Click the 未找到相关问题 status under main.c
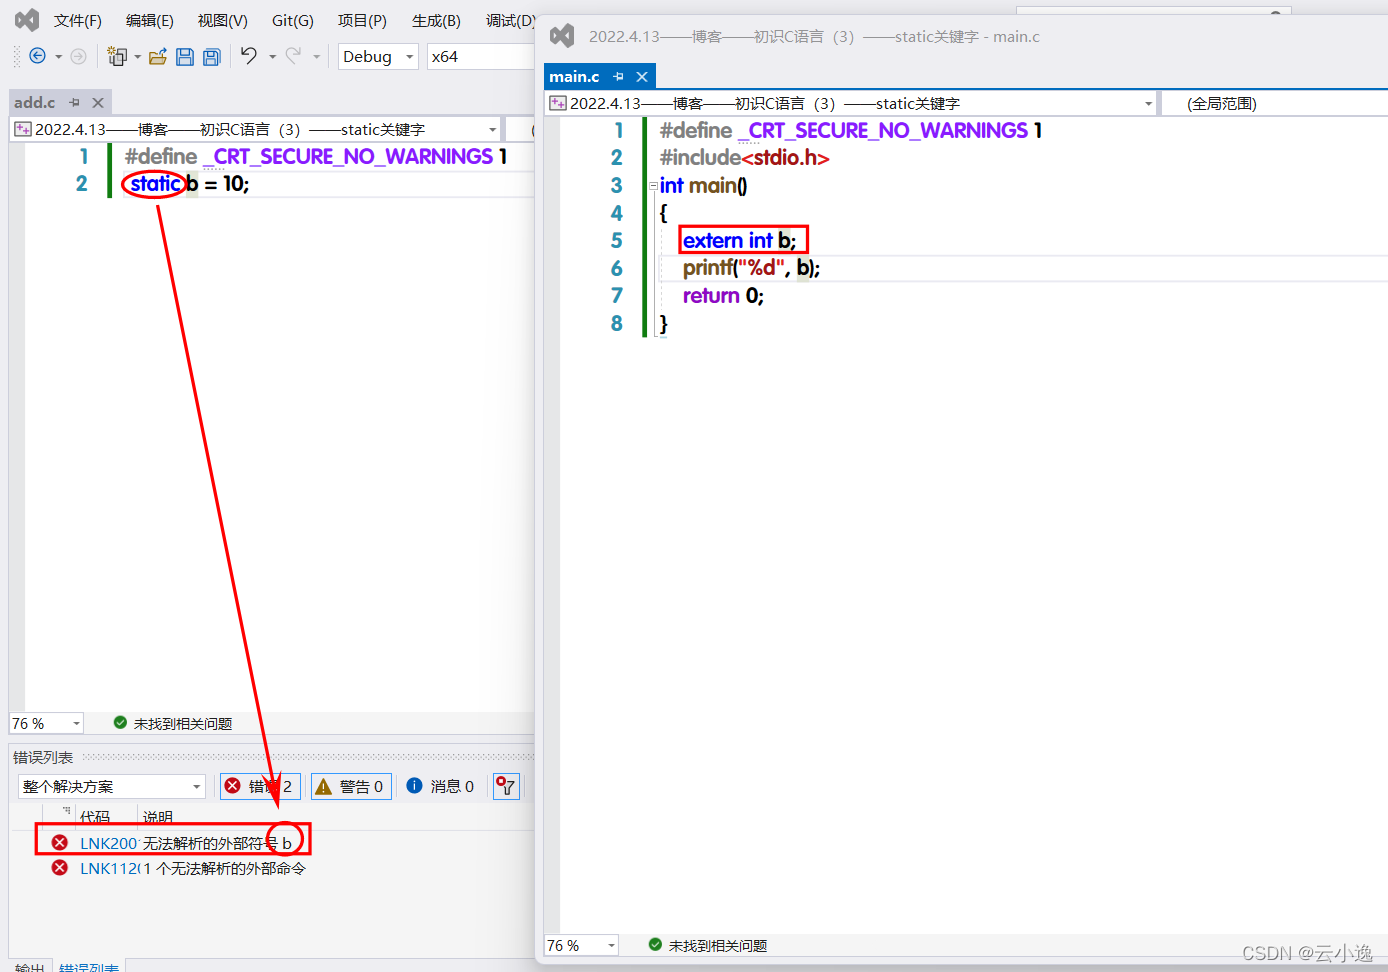Image resolution: width=1388 pixels, height=972 pixels. 718,945
